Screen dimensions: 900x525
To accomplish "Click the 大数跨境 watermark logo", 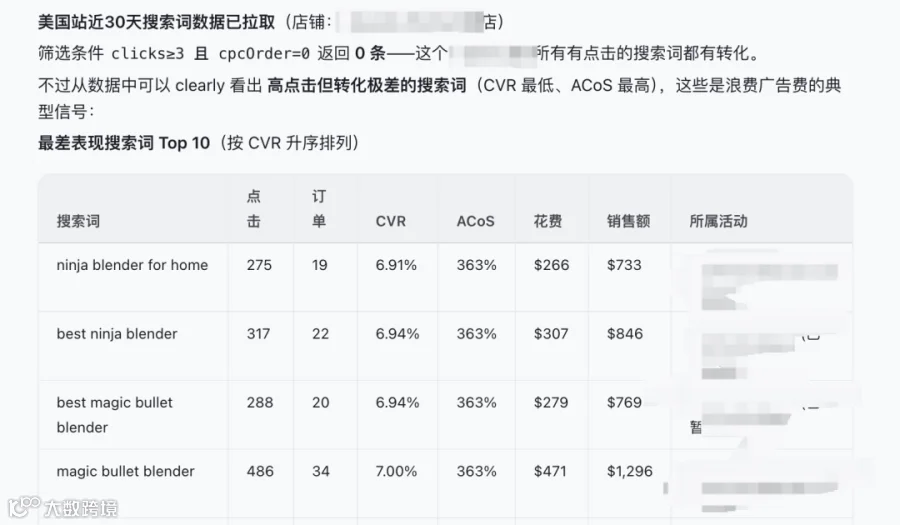I will tap(63, 507).
